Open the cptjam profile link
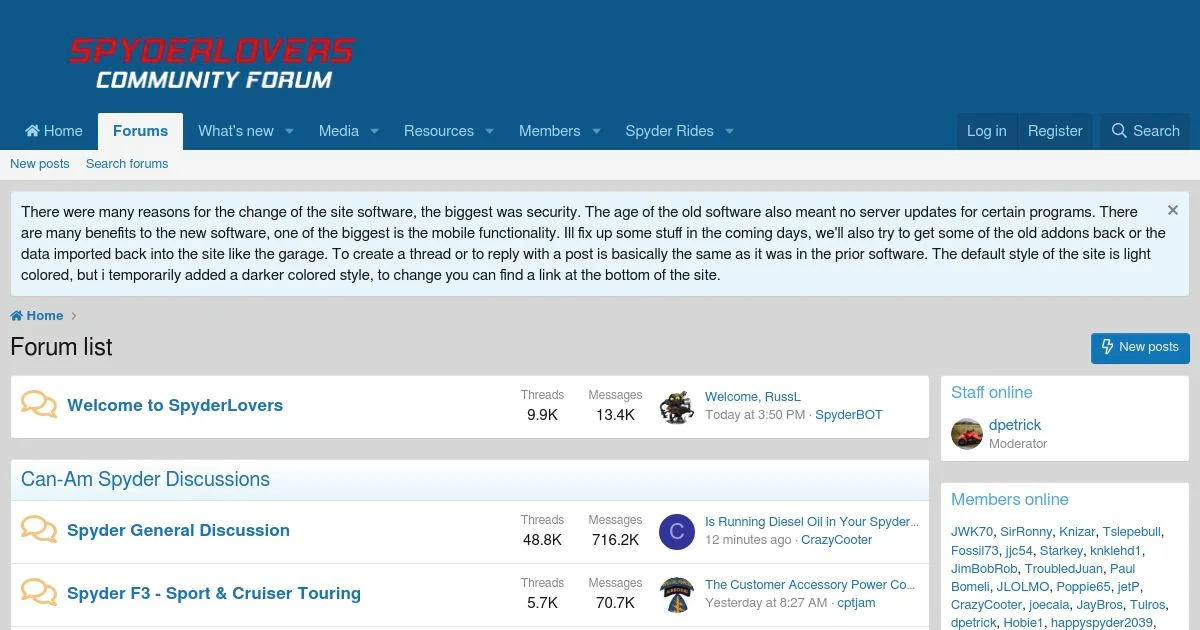 tap(857, 603)
